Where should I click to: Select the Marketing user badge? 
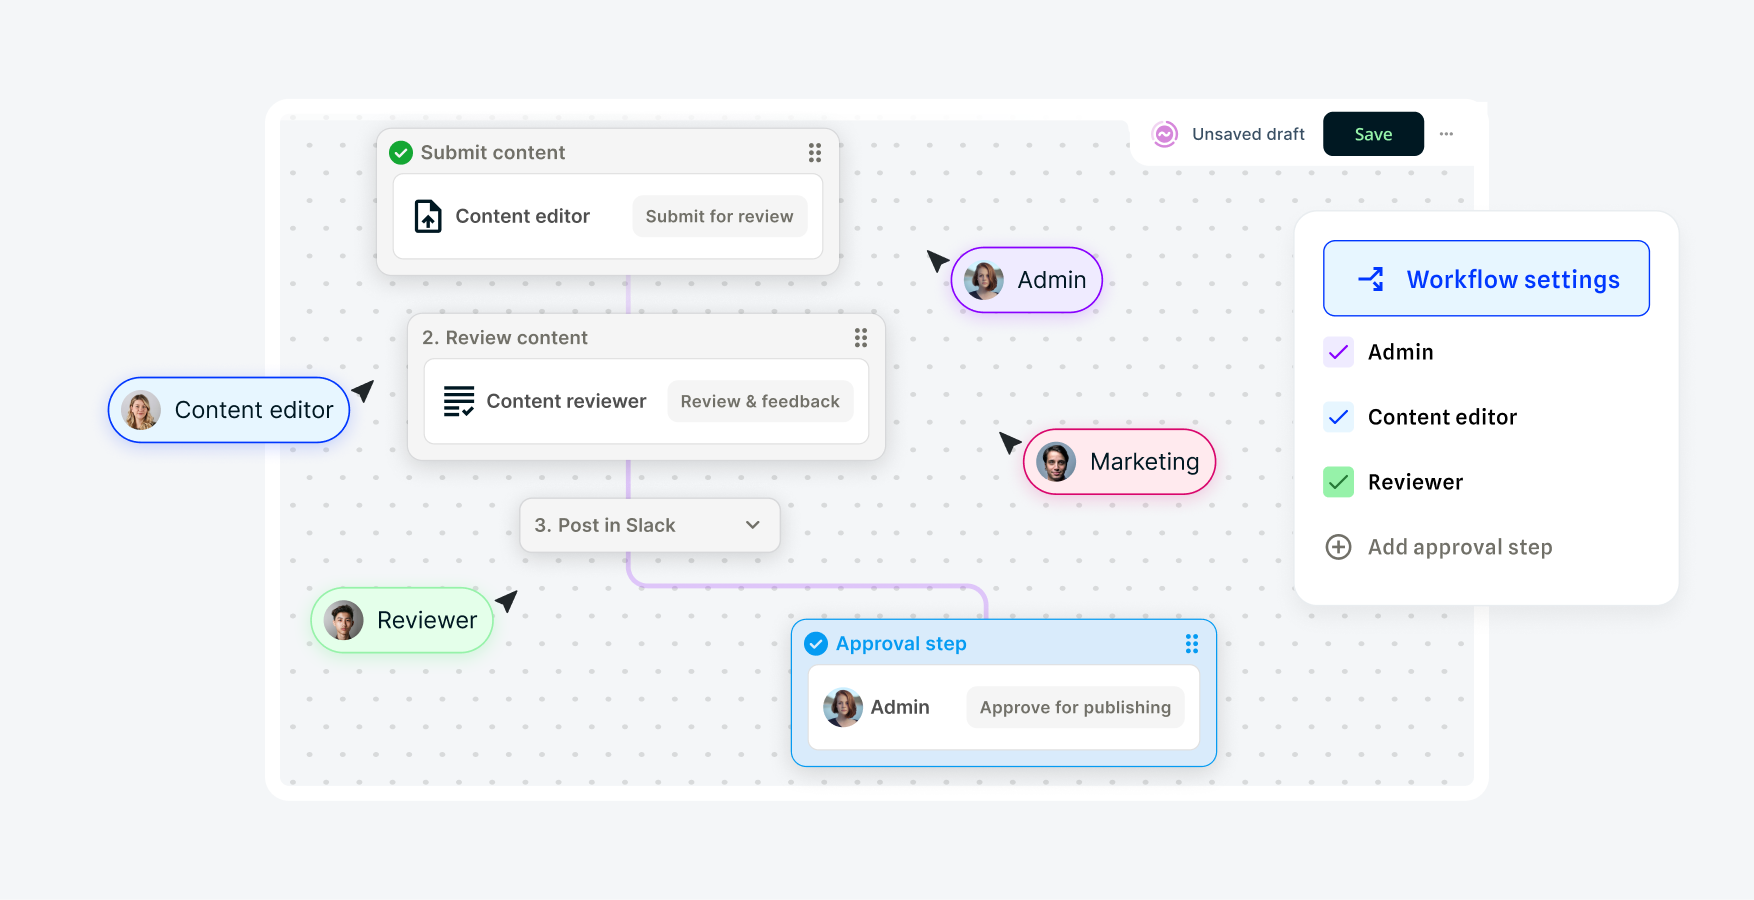coord(1119,462)
